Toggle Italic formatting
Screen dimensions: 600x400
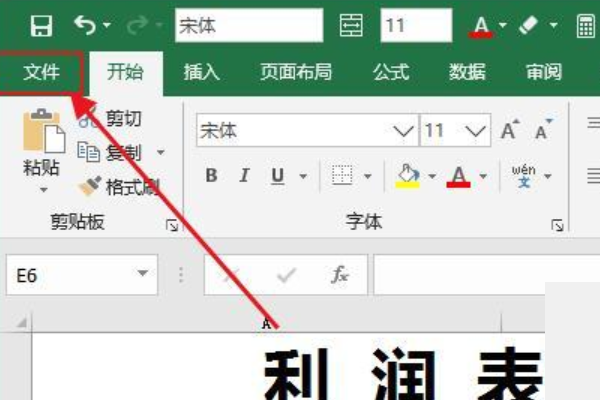tap(243, 176)
